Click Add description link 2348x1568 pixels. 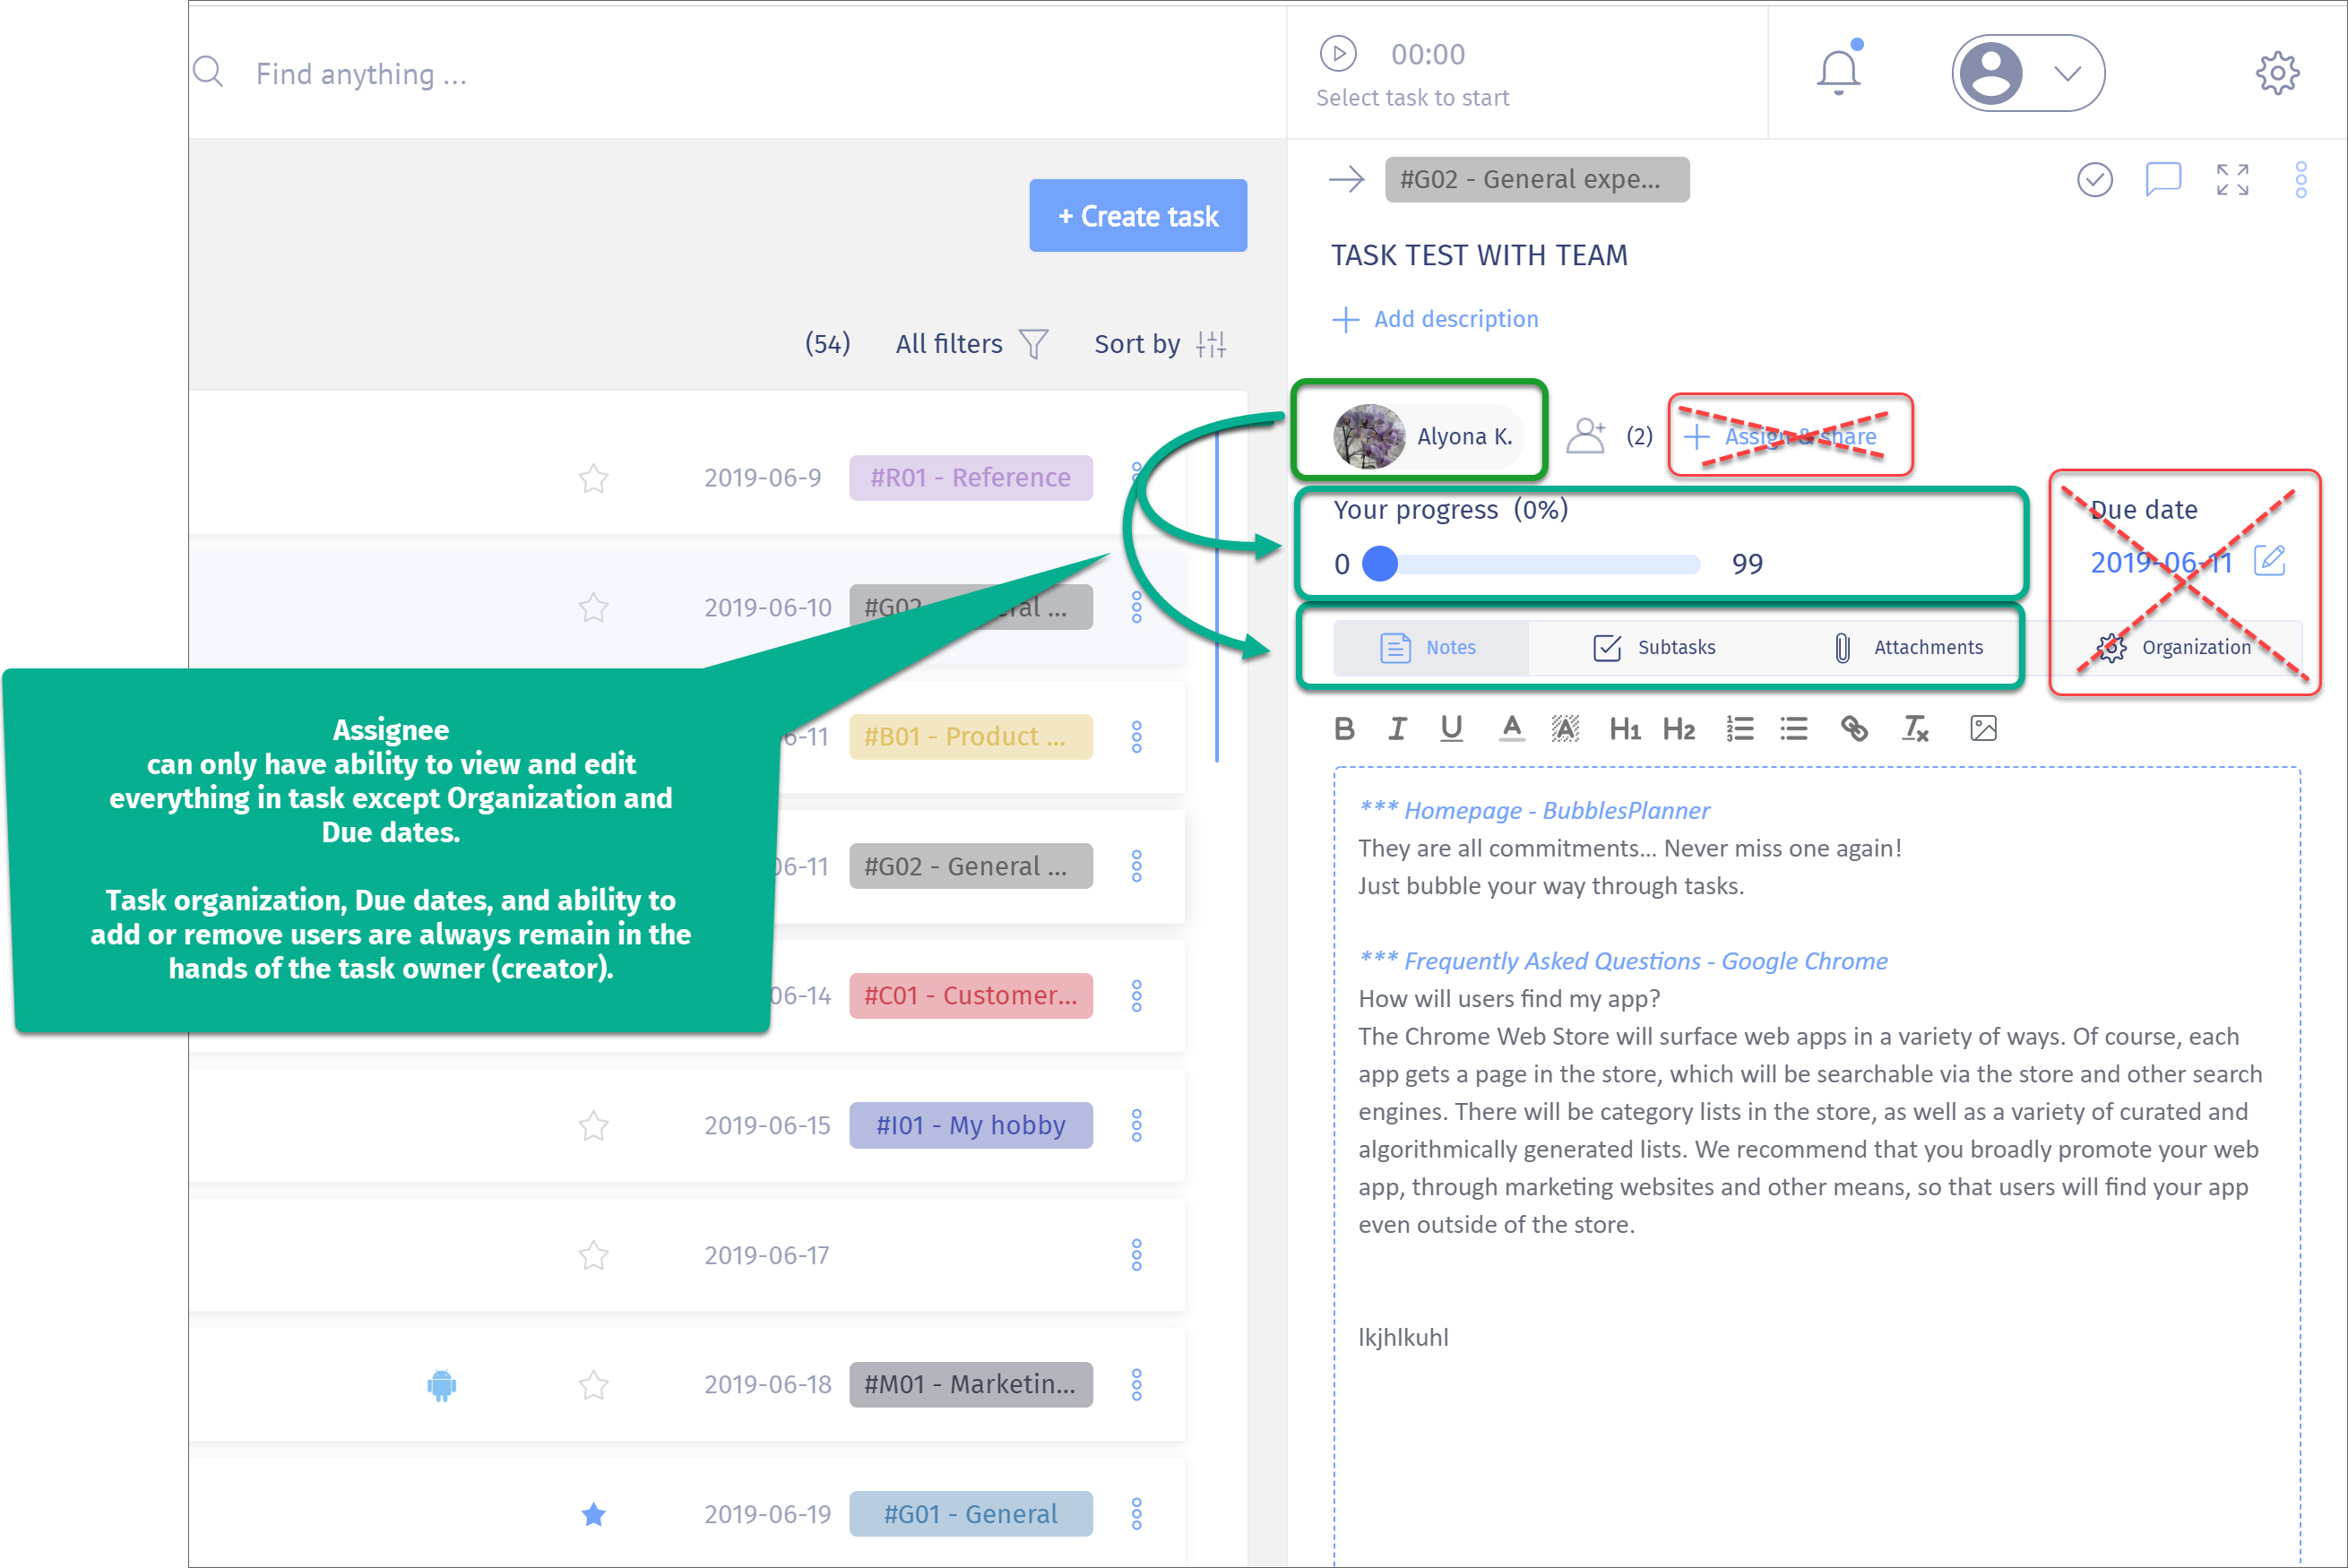pos(1436,320)
